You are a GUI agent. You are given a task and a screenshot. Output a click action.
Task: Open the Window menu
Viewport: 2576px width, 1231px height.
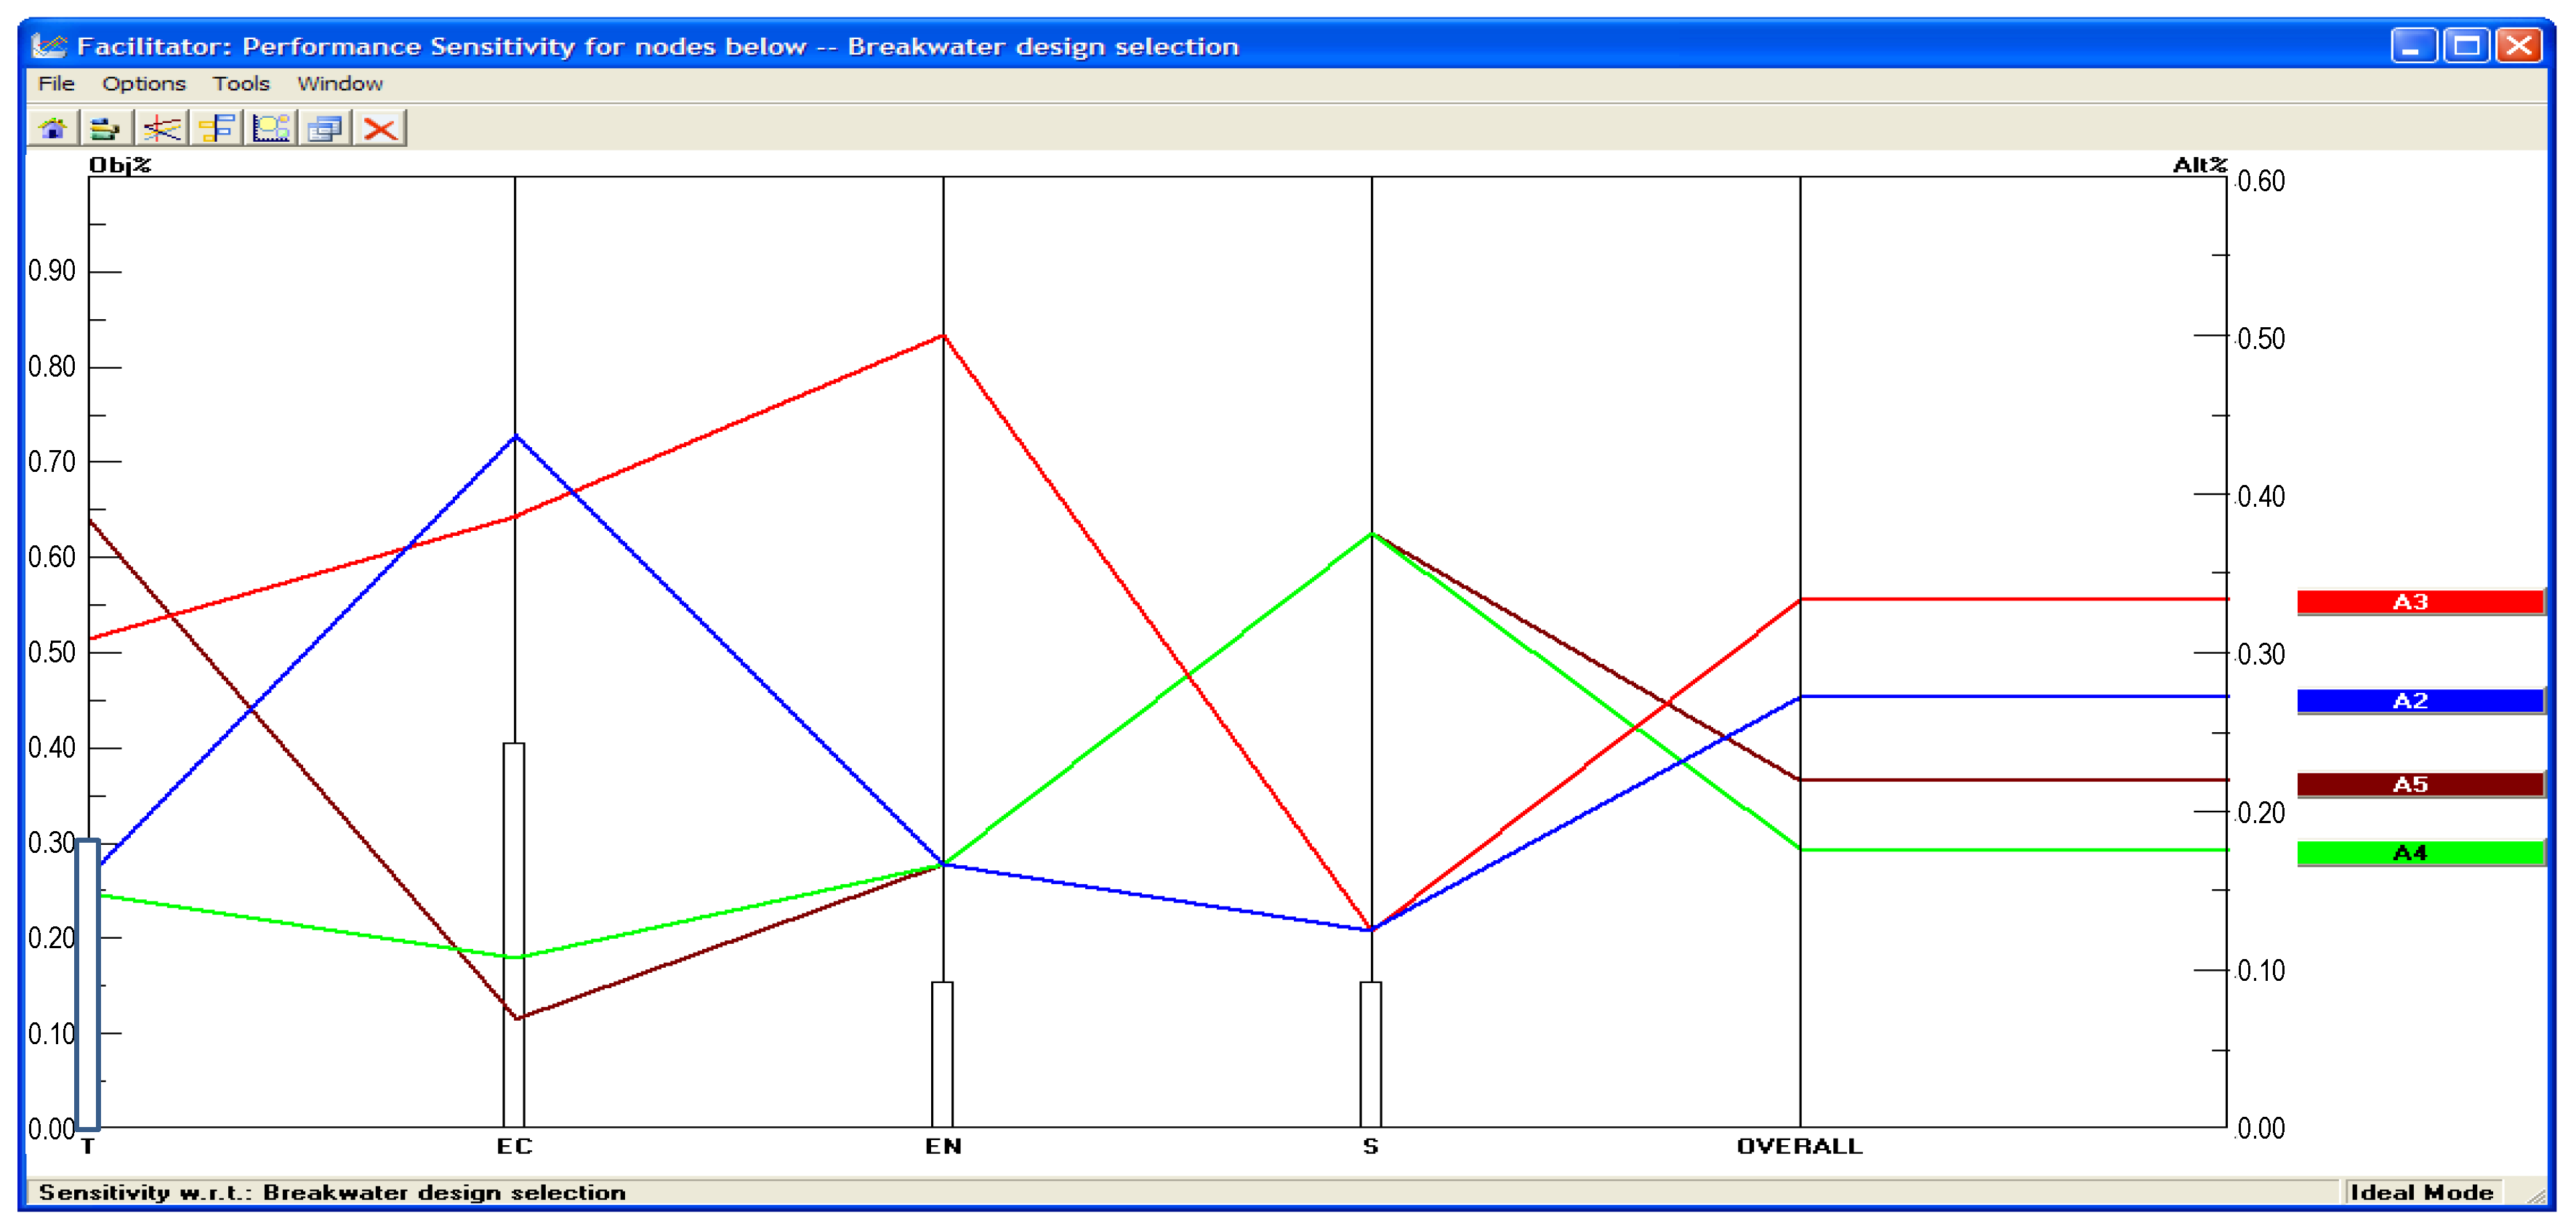[x=340, y=84]
